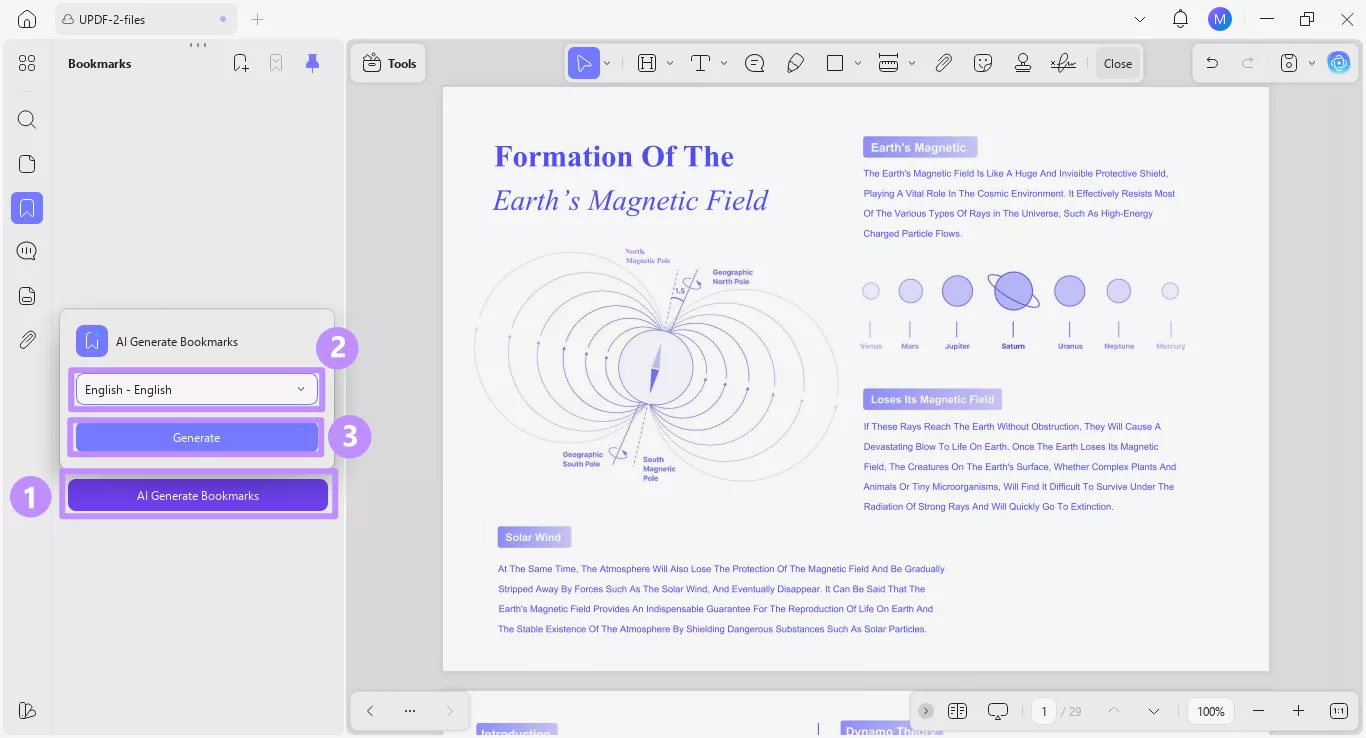Open the comments panel in the sidebar
Image resolution: width=1366 pixels, height=738 pixels.
pyautogui.click(x=27, y=251)
